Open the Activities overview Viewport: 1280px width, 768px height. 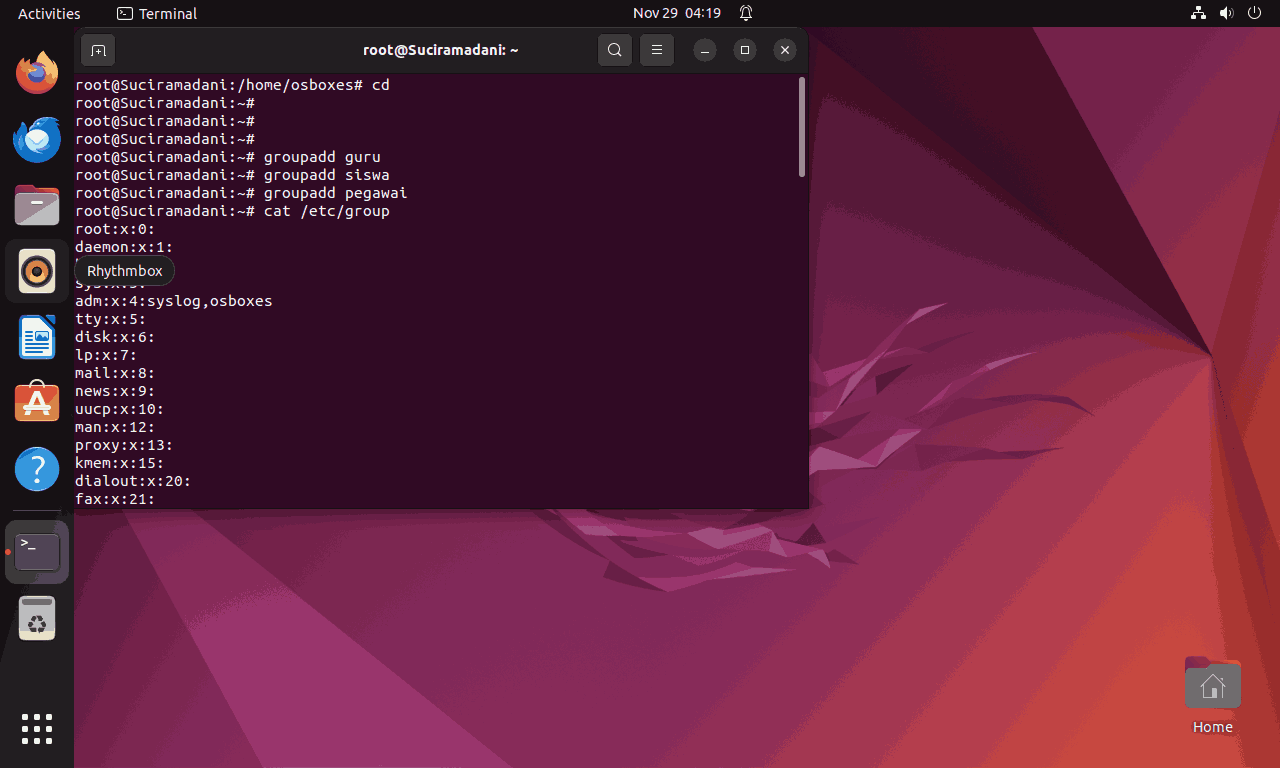point(49,13)
